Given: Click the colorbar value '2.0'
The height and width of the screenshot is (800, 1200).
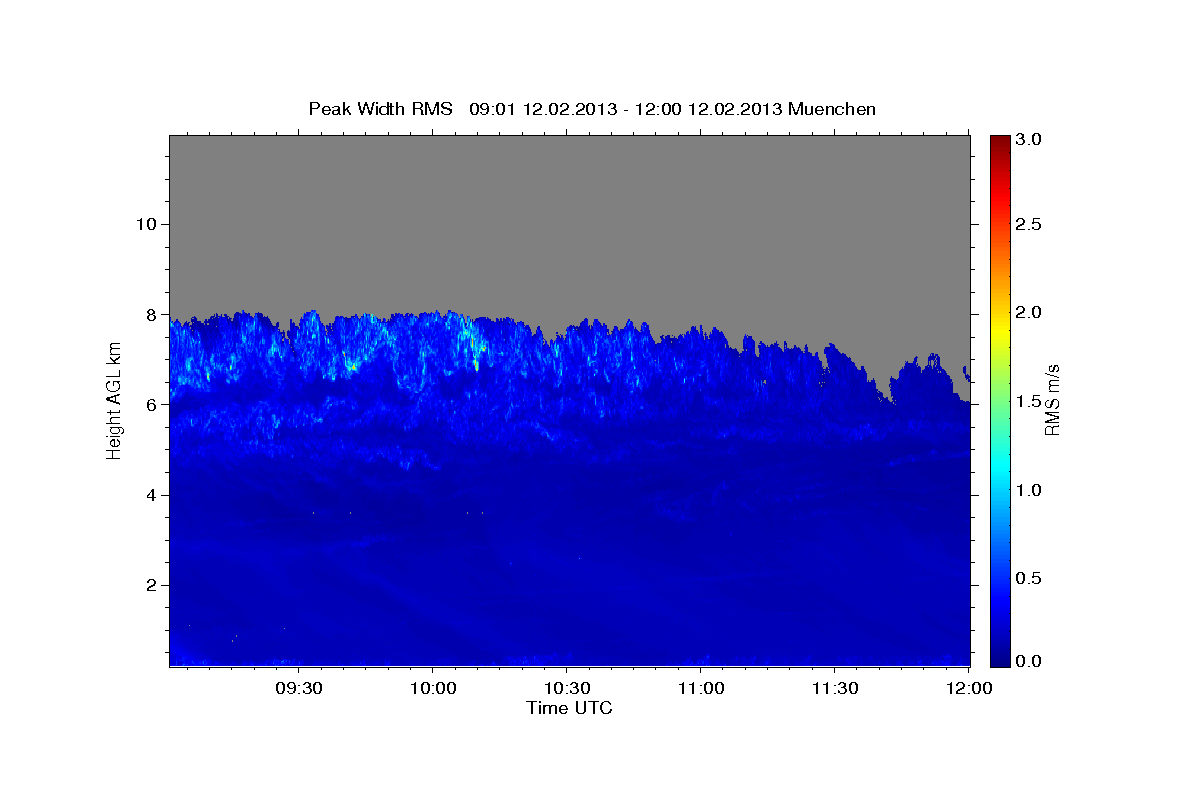Looking at the screenshot, I should click(x=1030, y=313).
